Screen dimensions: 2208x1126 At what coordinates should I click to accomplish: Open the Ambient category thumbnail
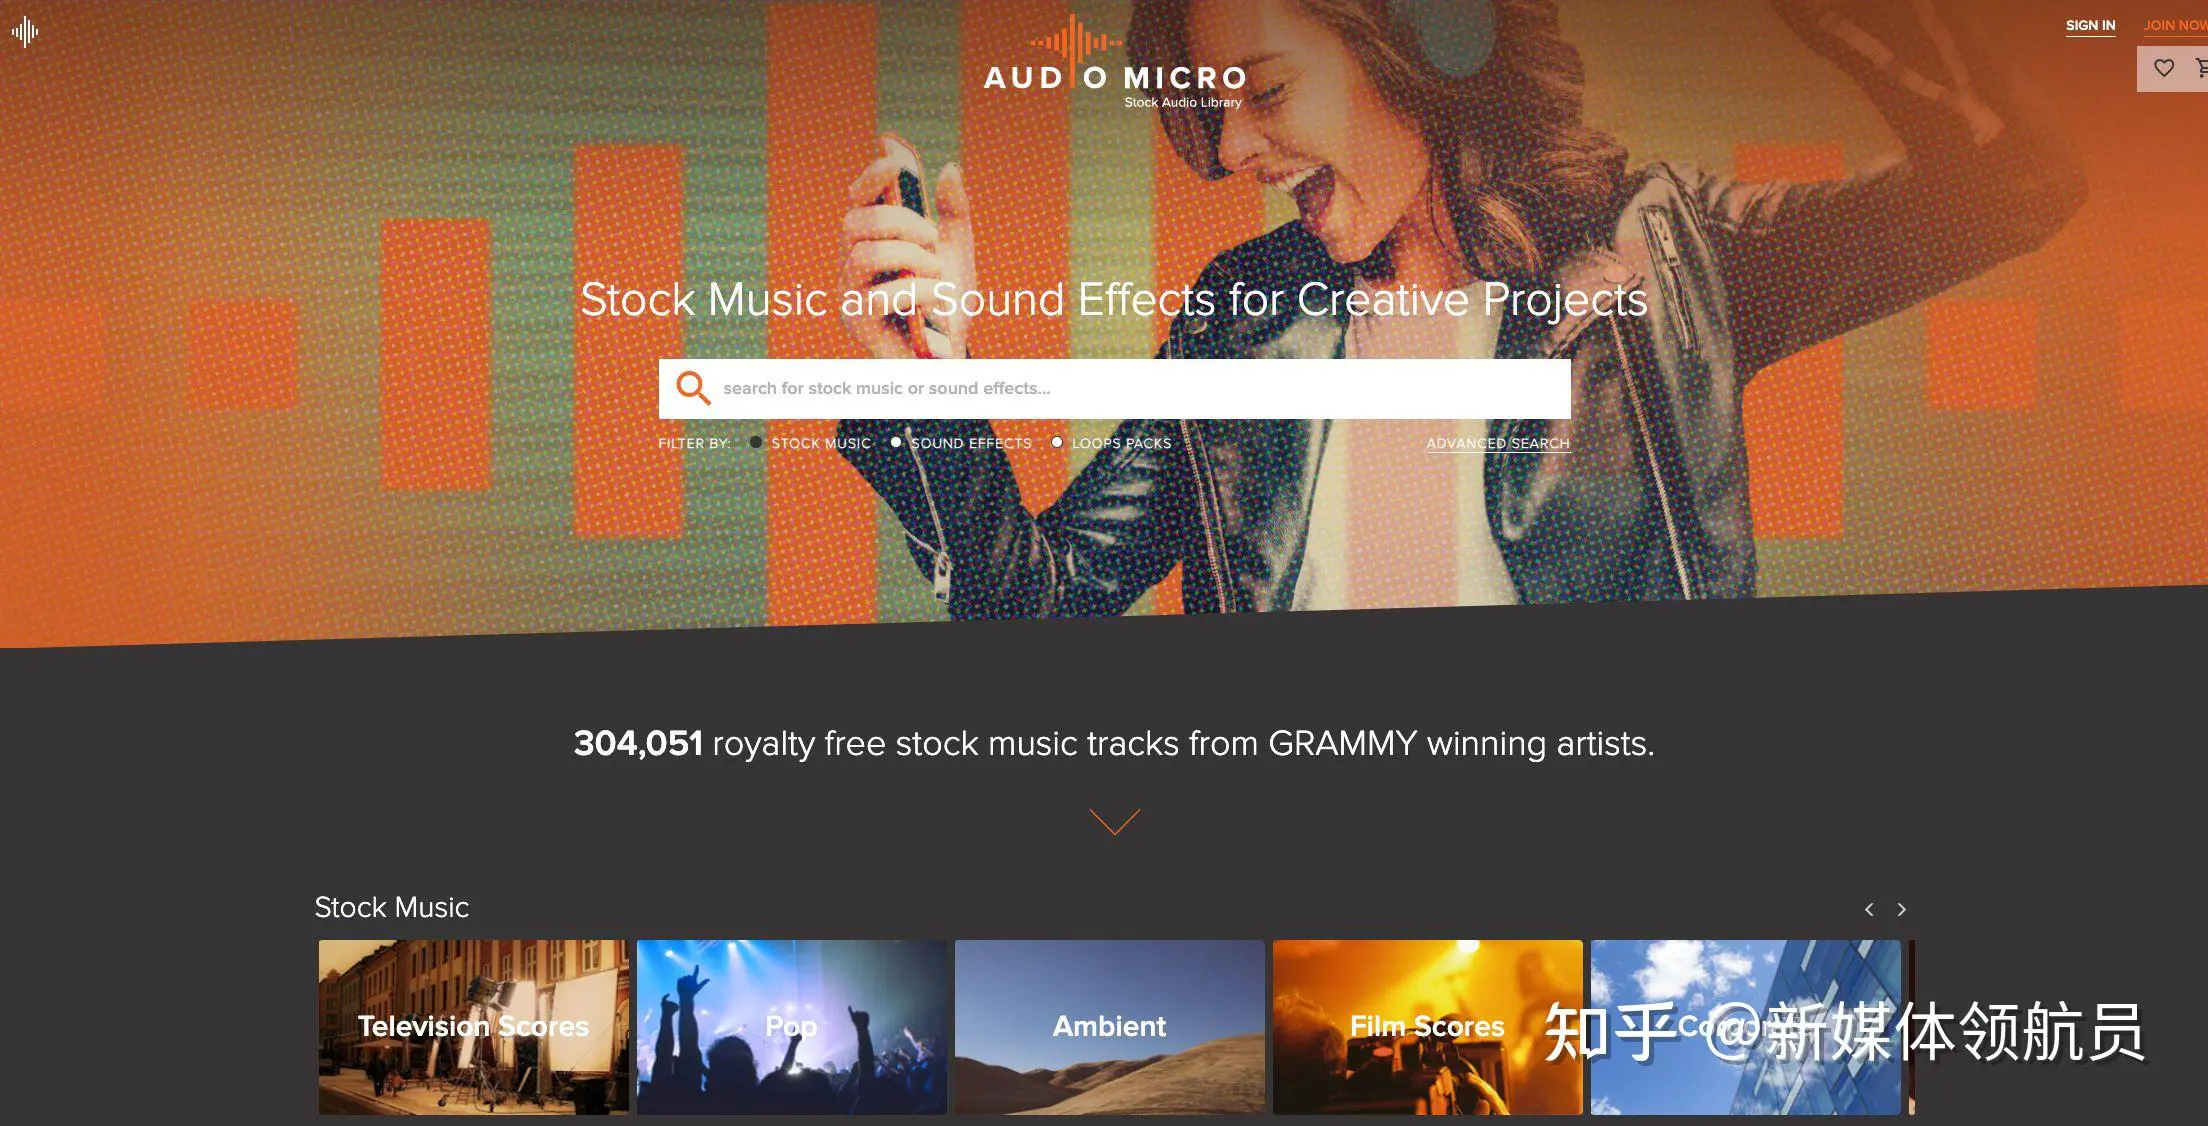pos(1109,1027)
